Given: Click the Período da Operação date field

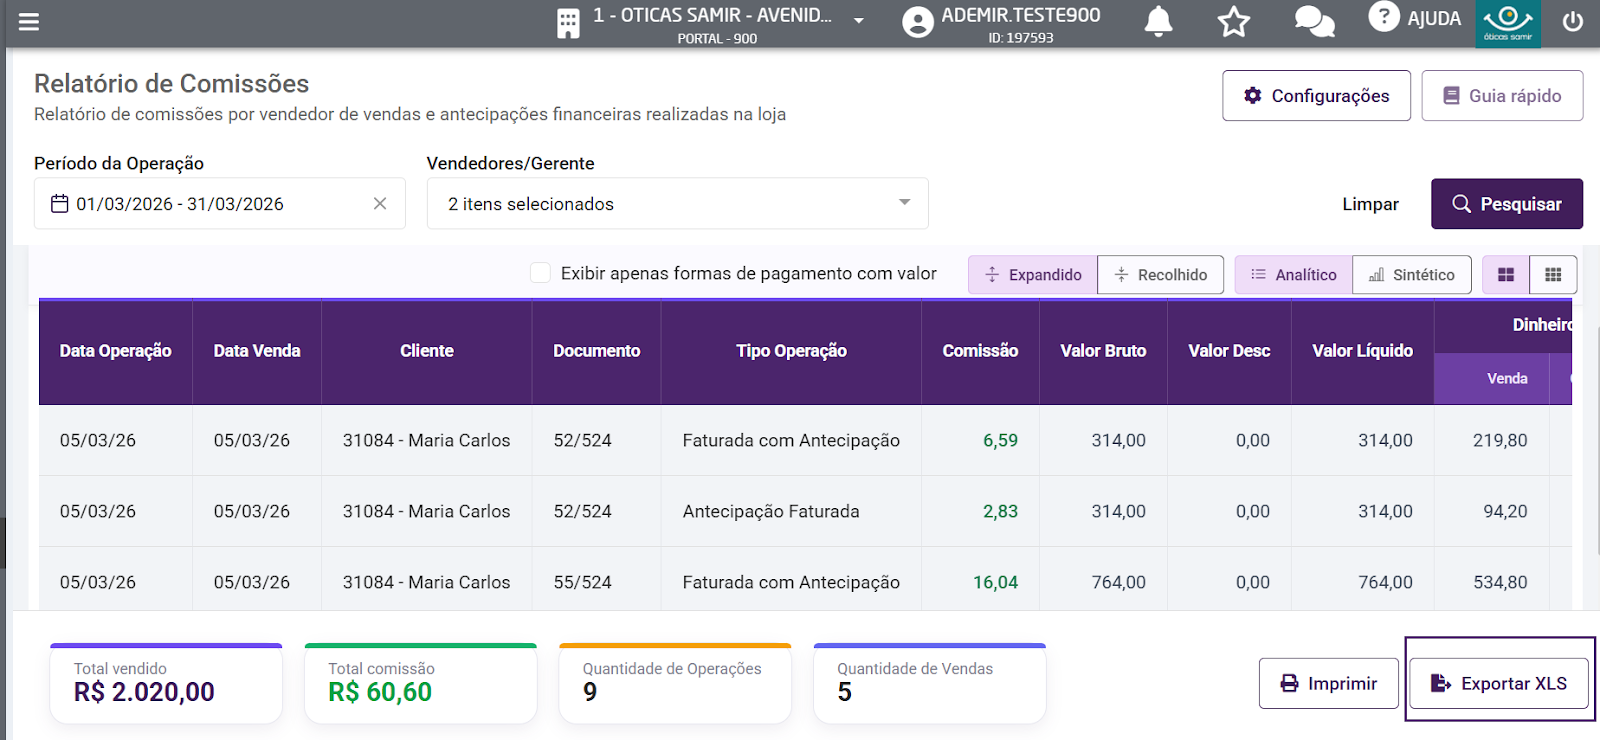Looking at the screenshot, I should tap(200, 204).
